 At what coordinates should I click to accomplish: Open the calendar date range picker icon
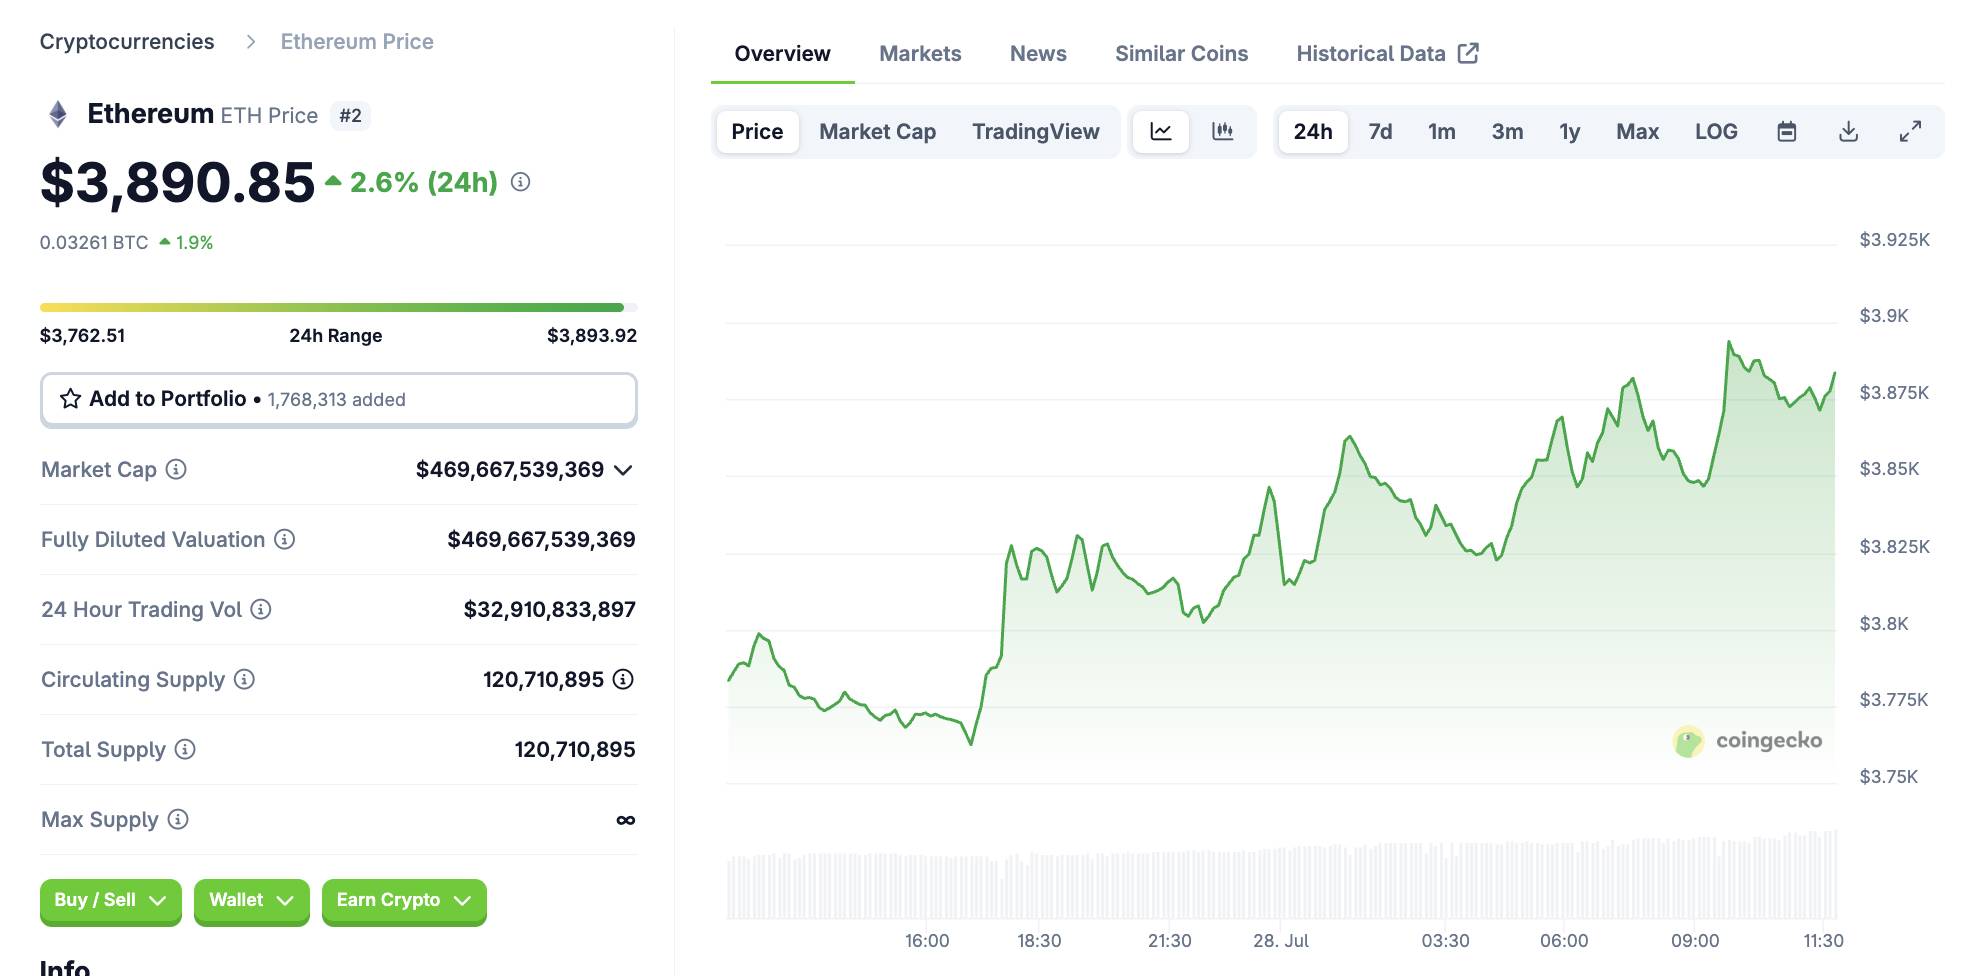[1787, 131]
